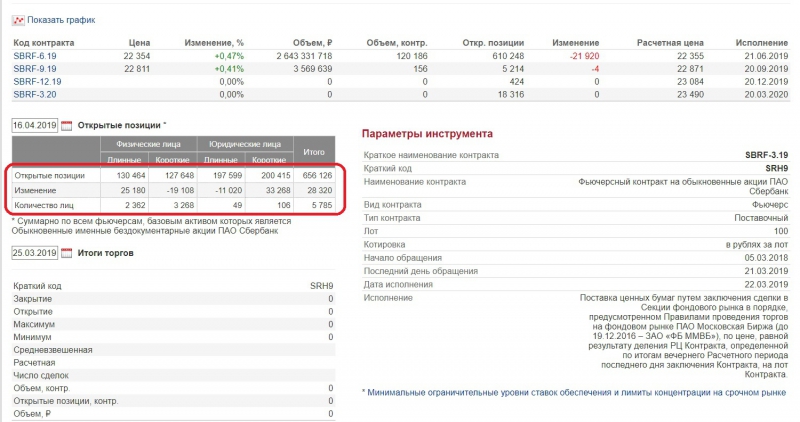Select execution date 20.09.2019
The height and width of the screenshot is (422, 800).
[x=766, y=69]
